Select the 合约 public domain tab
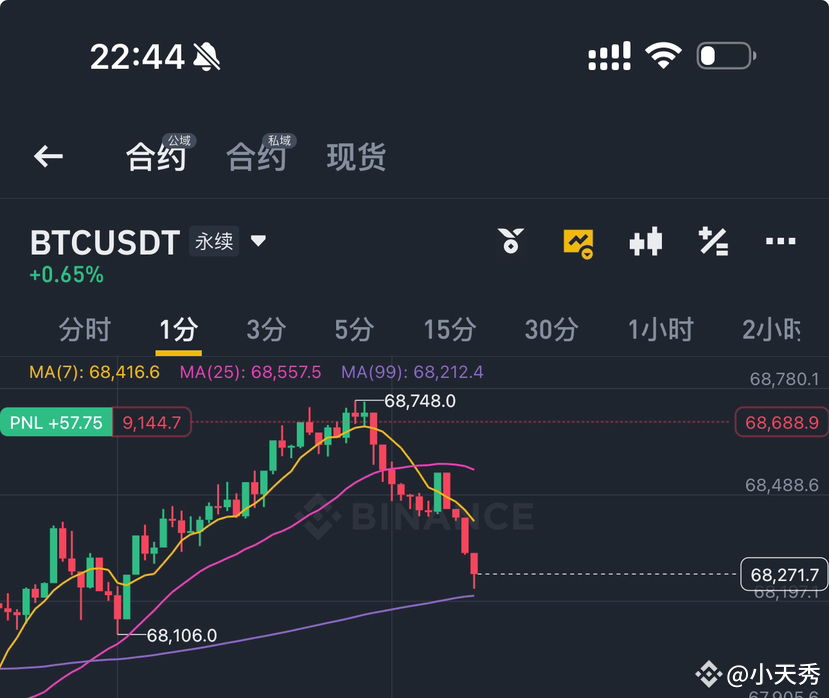Viewport: 829px width, 698px height. point(156,156)
